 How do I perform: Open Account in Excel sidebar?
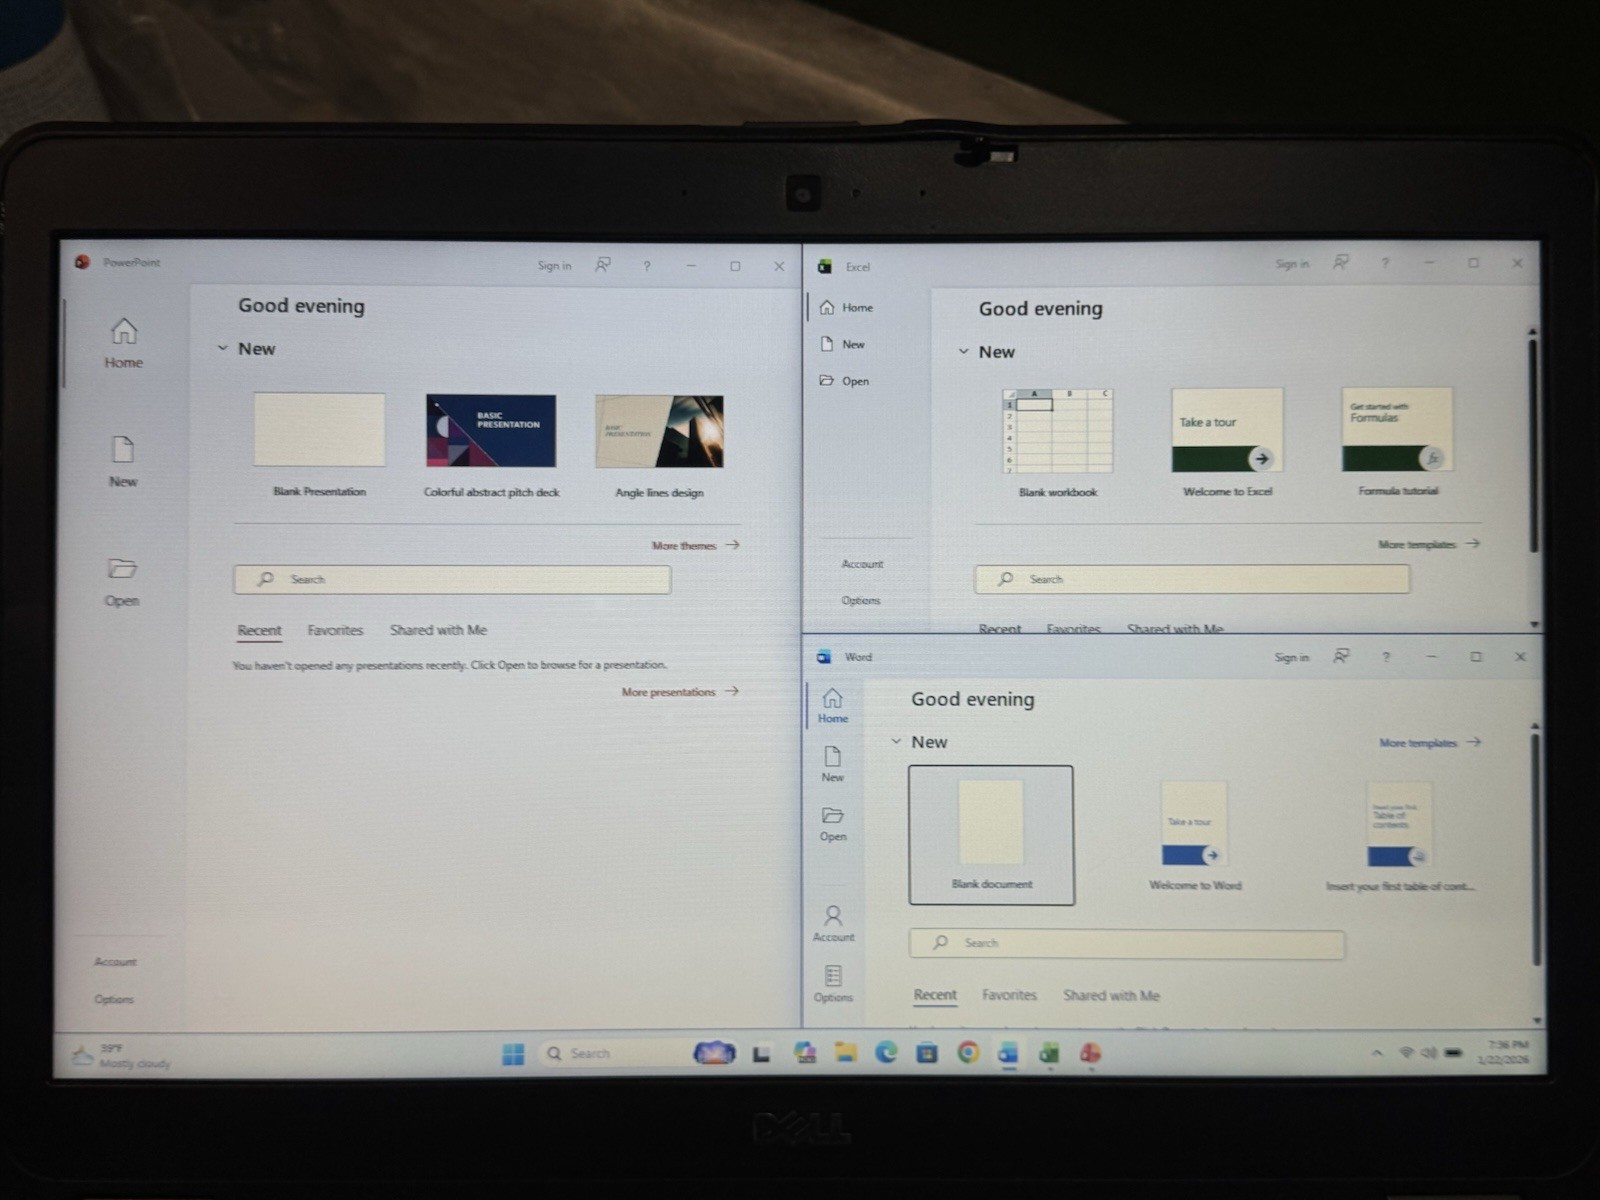[862, 564]
